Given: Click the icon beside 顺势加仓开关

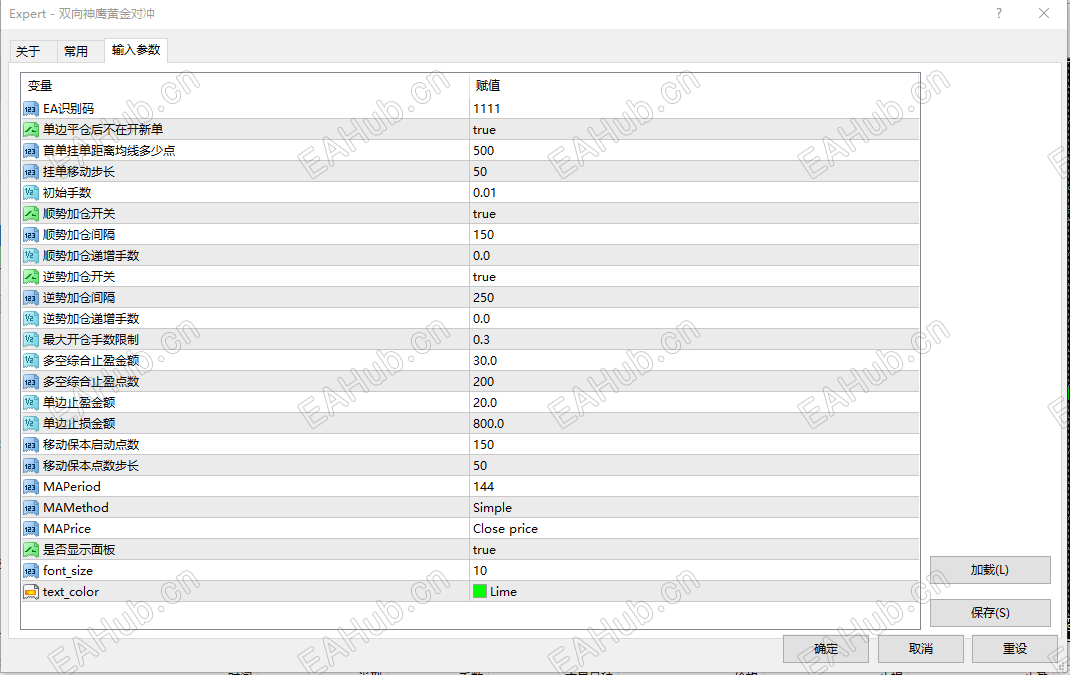Looking at the screenshot, I should click(x=30, y=213).
